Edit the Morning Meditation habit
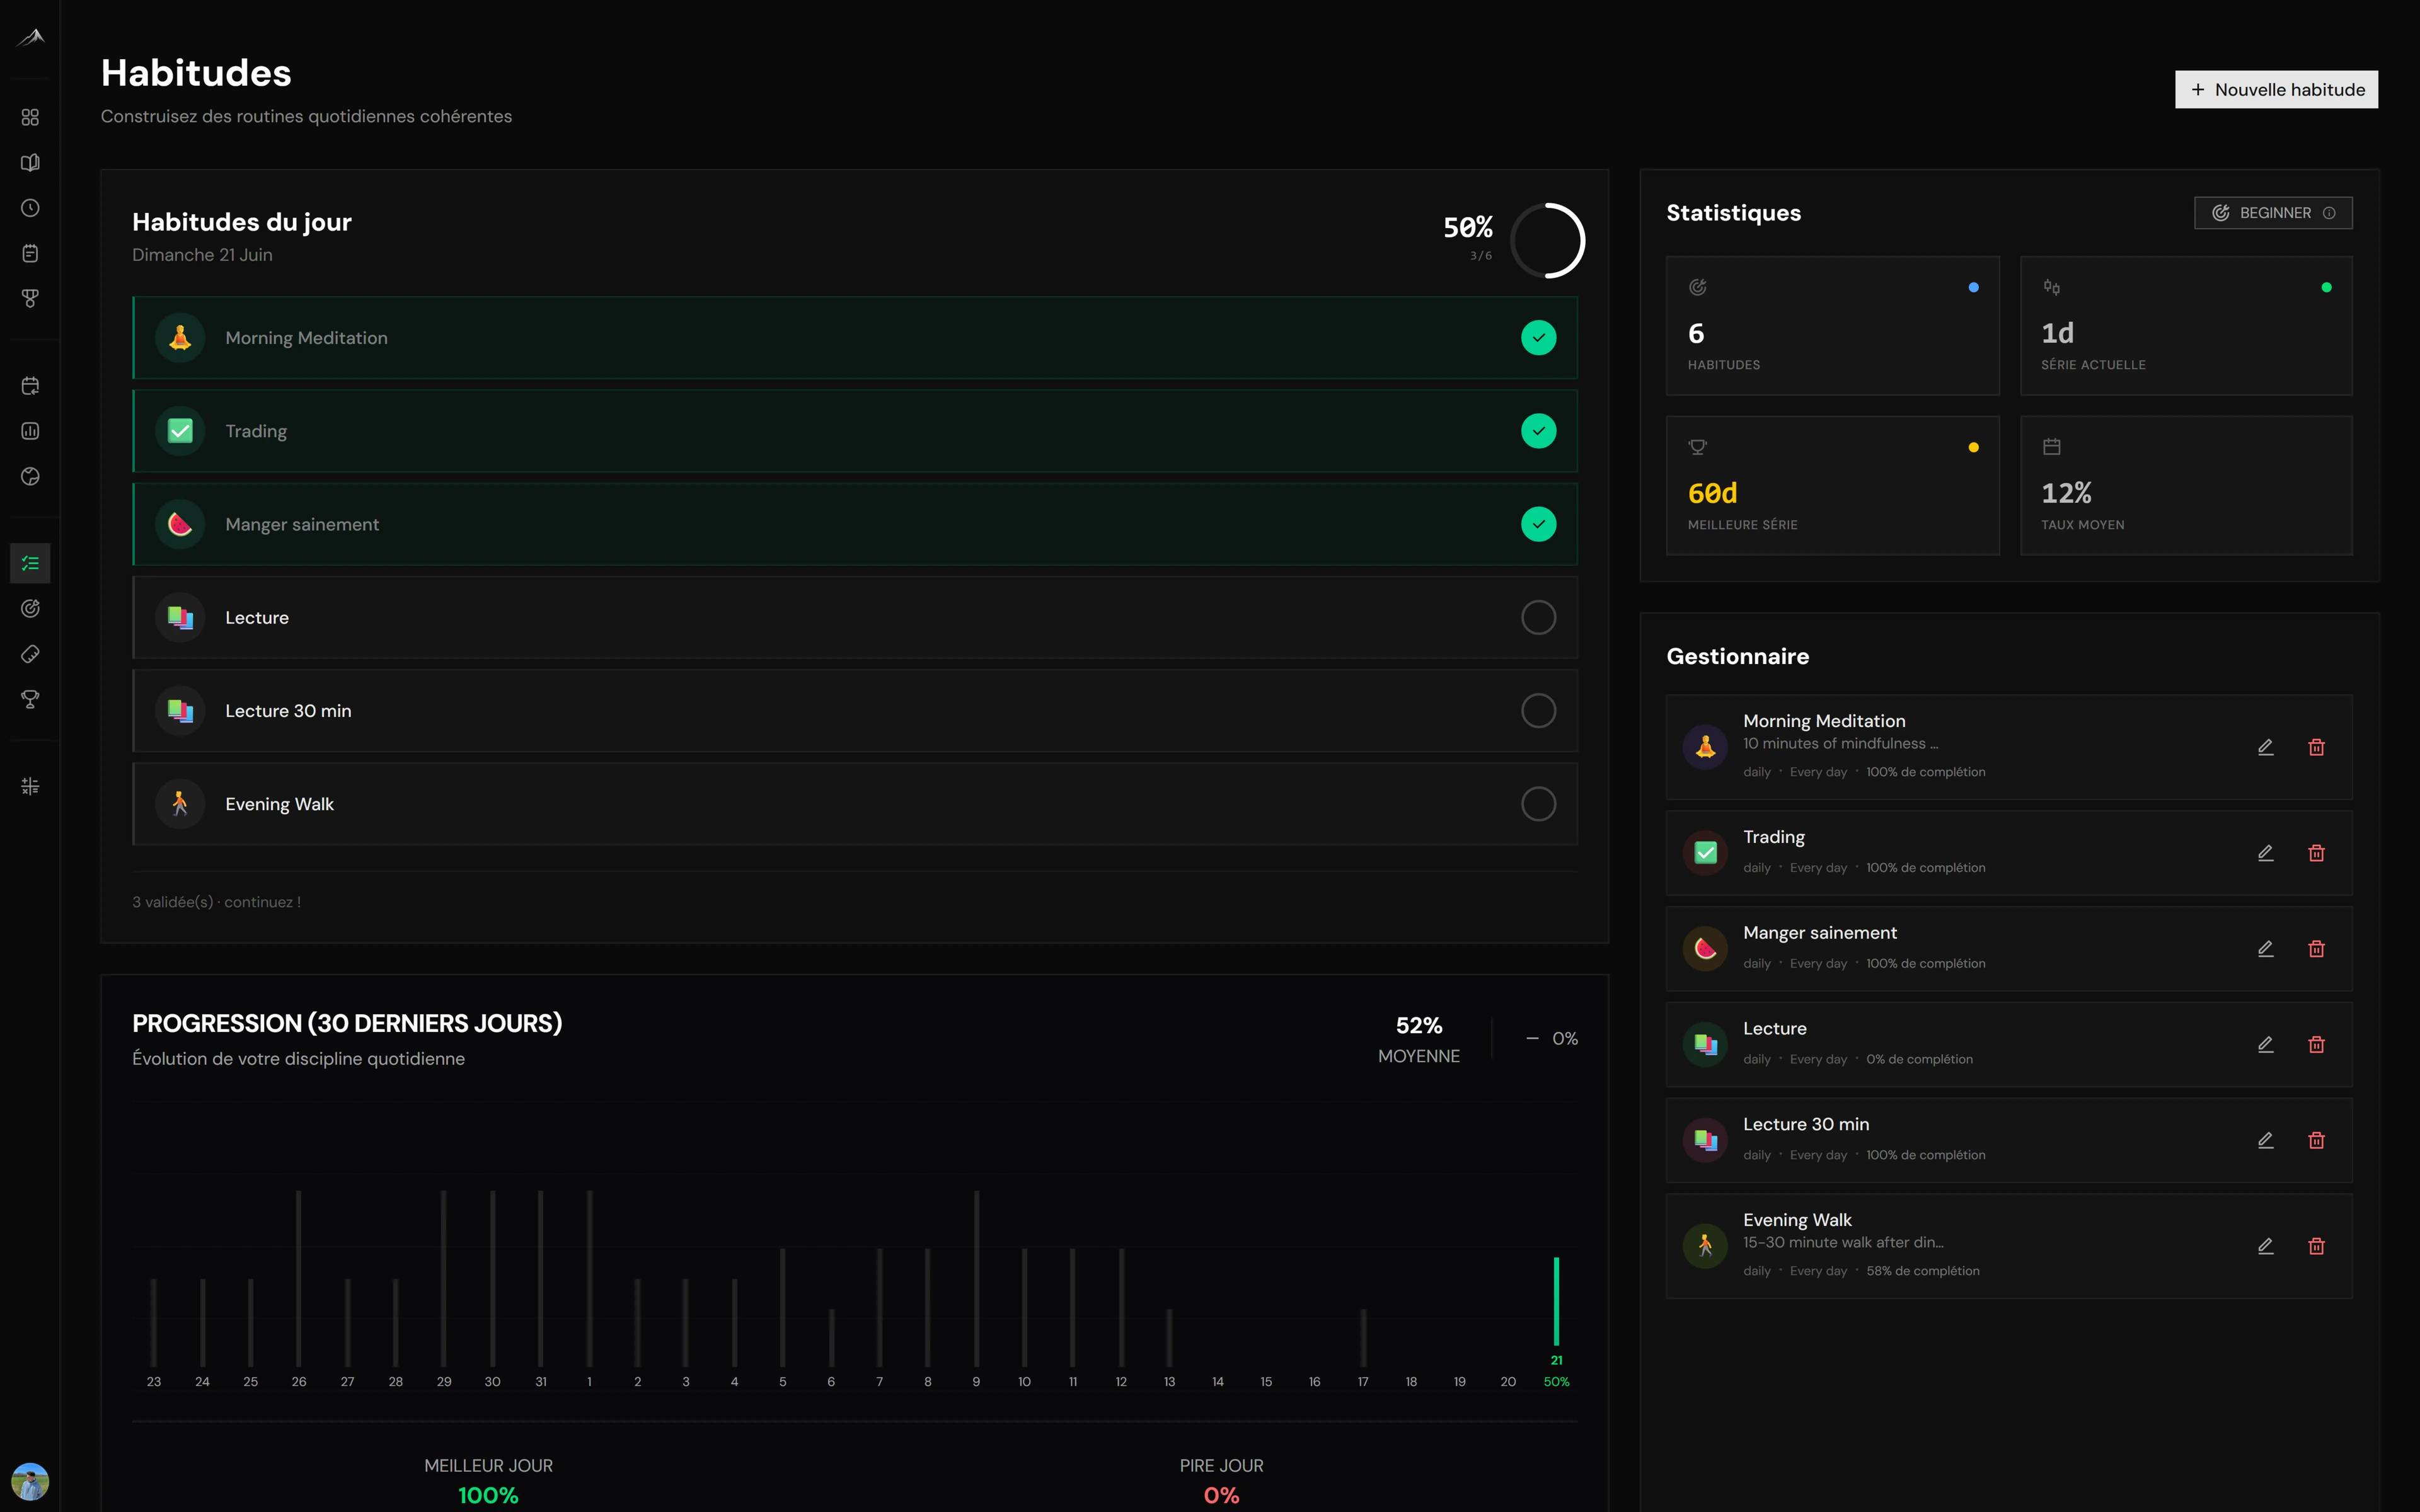 click(x=2266, y=747)
